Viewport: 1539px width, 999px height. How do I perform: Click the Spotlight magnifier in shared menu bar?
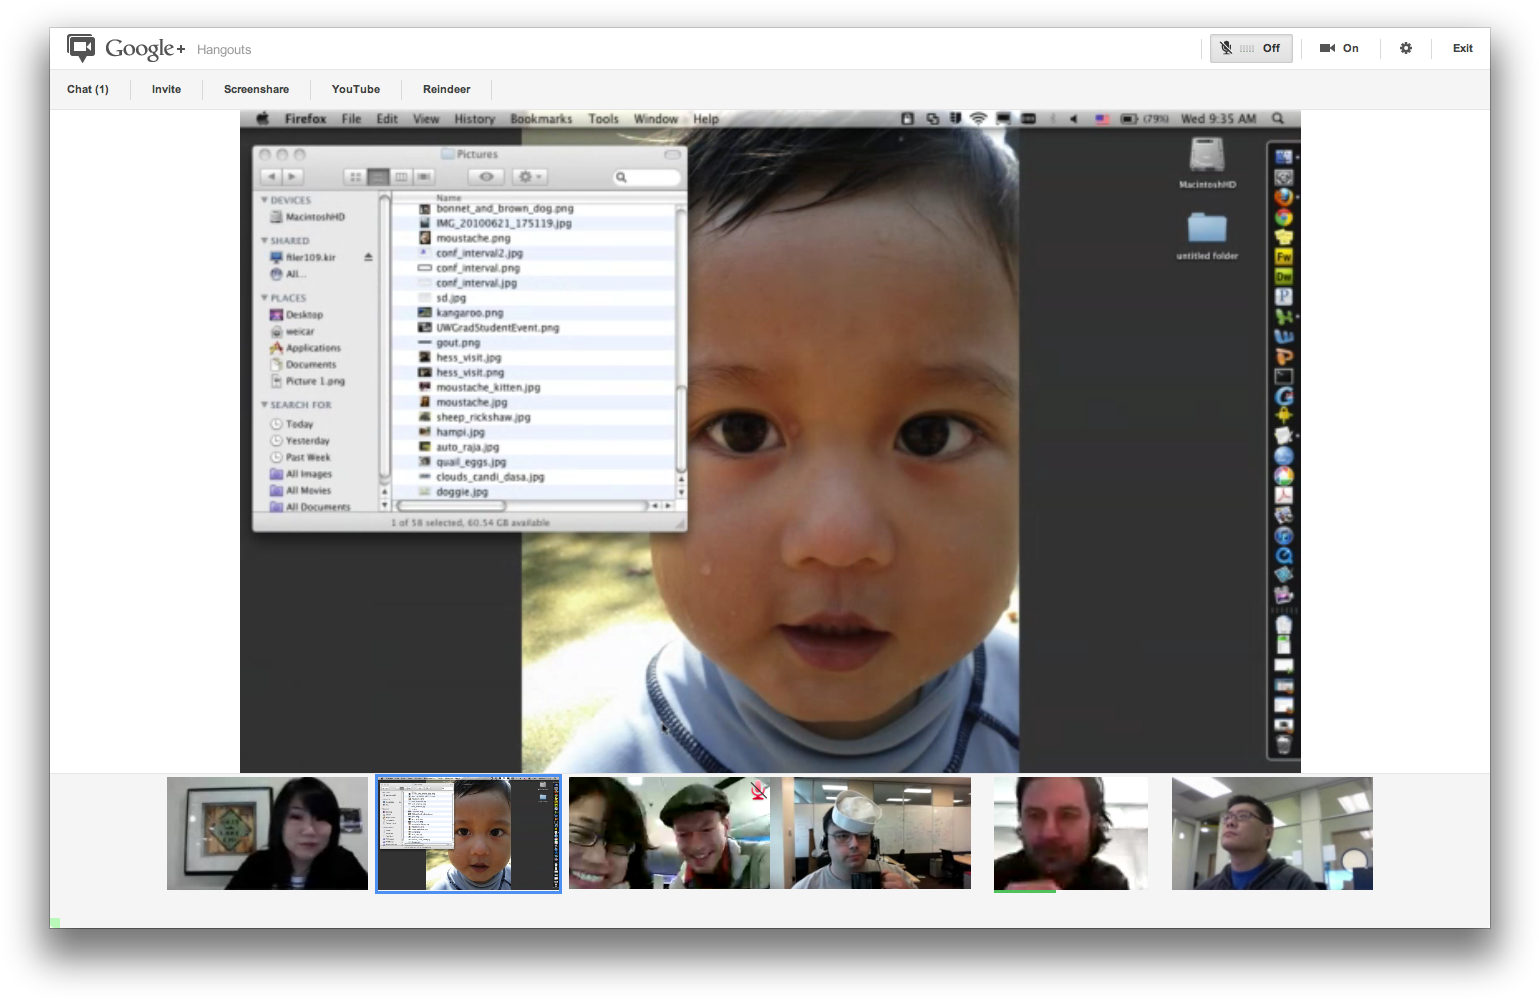pyautogui.click(x=1277, y=119)
